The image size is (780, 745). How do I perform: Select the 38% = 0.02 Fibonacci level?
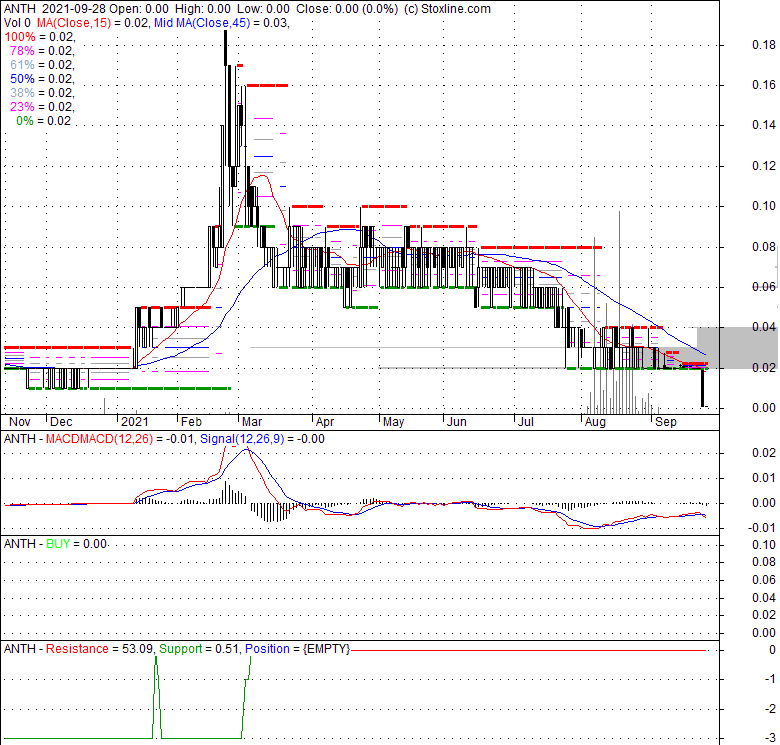coord(42,93)
